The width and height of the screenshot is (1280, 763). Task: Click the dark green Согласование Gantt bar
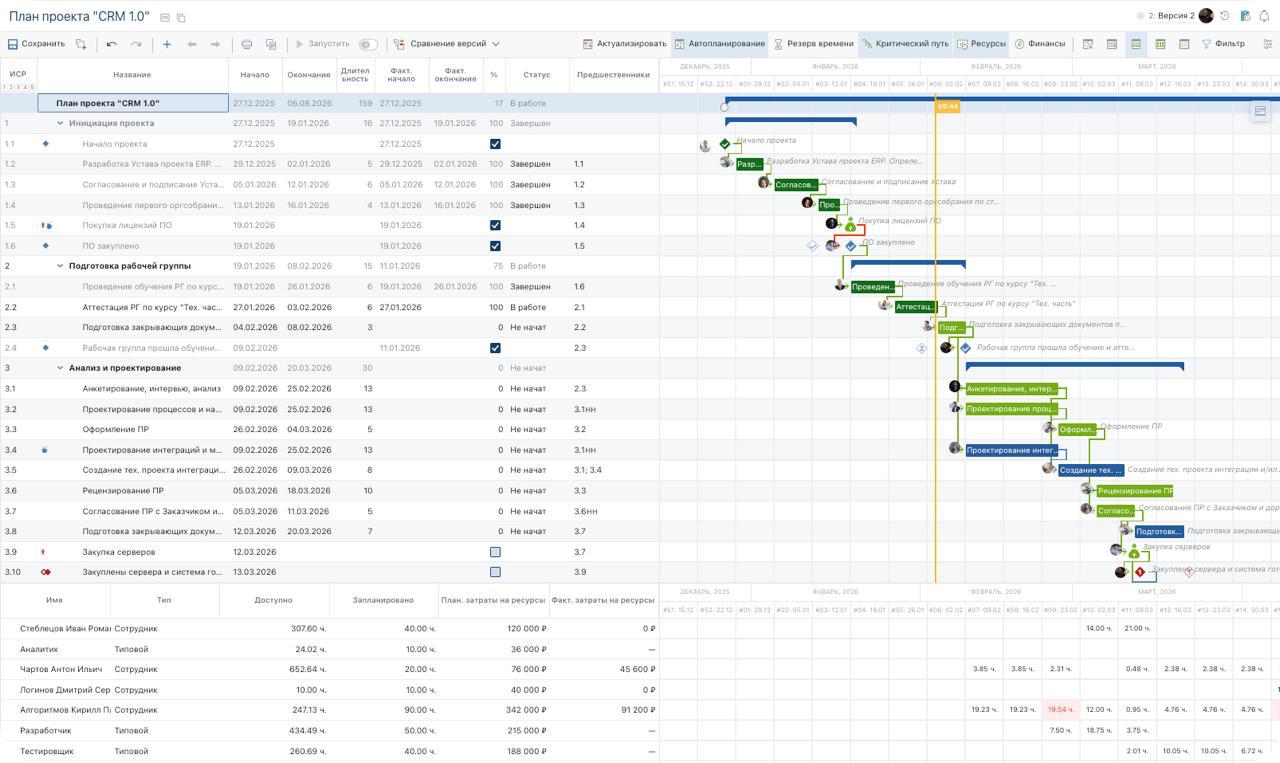[x=796, y=184]
